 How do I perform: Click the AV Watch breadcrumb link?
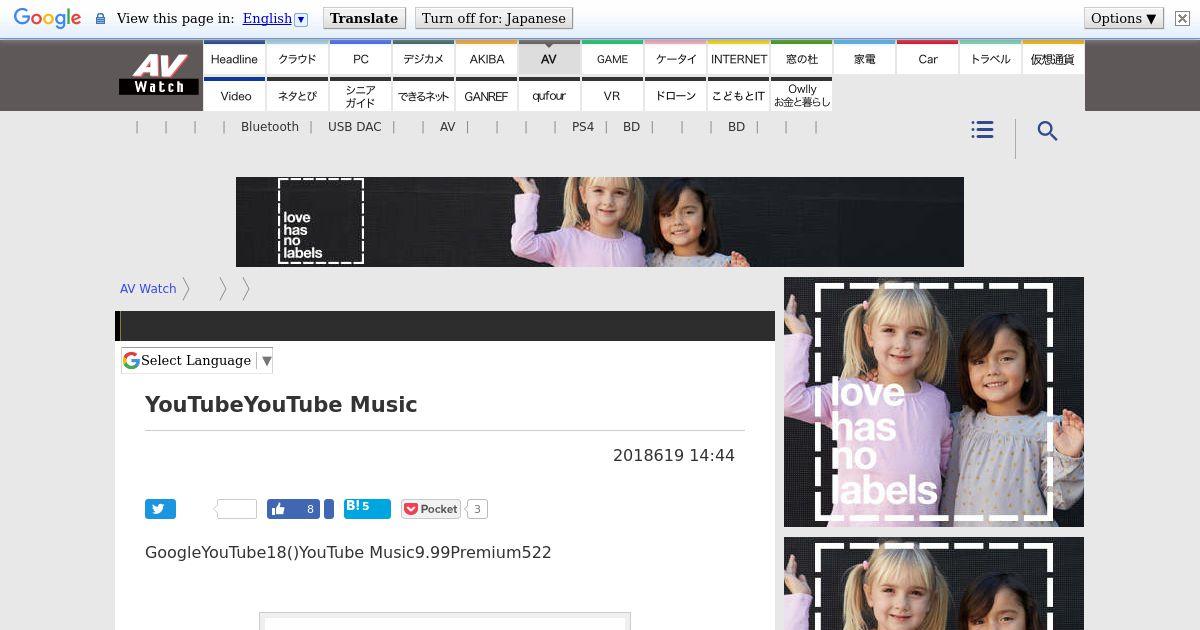(148, 289)
